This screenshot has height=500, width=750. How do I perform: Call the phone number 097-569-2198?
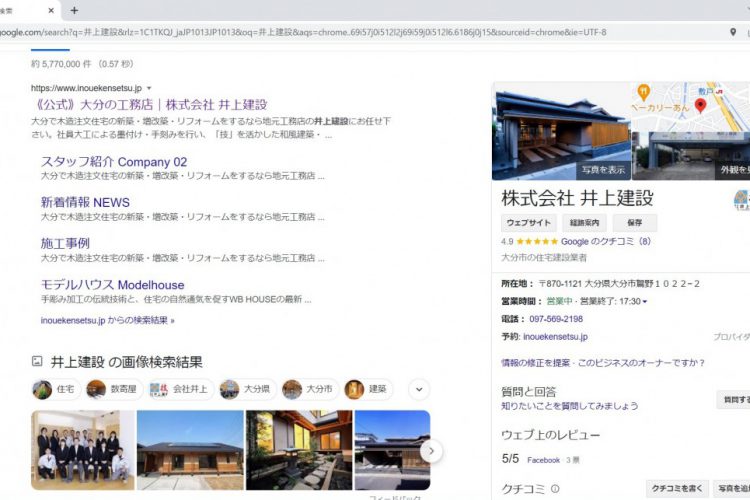click(x=556, y=319)
